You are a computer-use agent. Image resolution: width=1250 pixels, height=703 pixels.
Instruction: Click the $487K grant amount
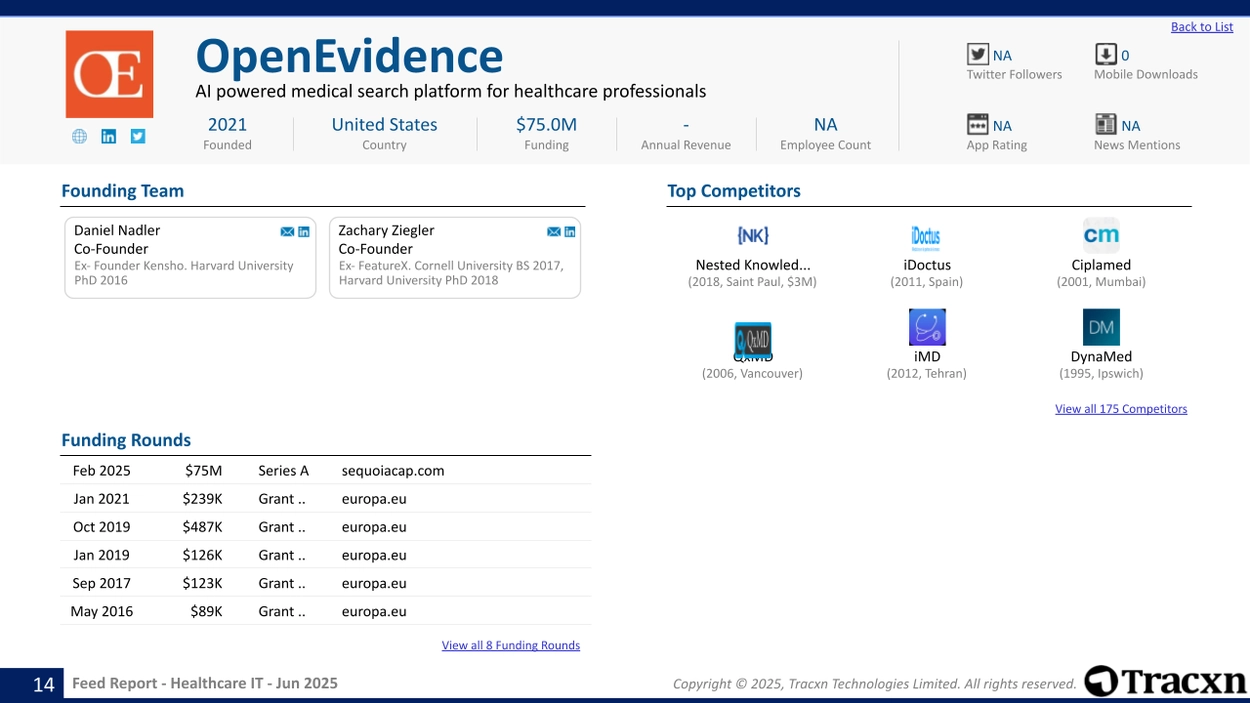(x=202, y=526)
